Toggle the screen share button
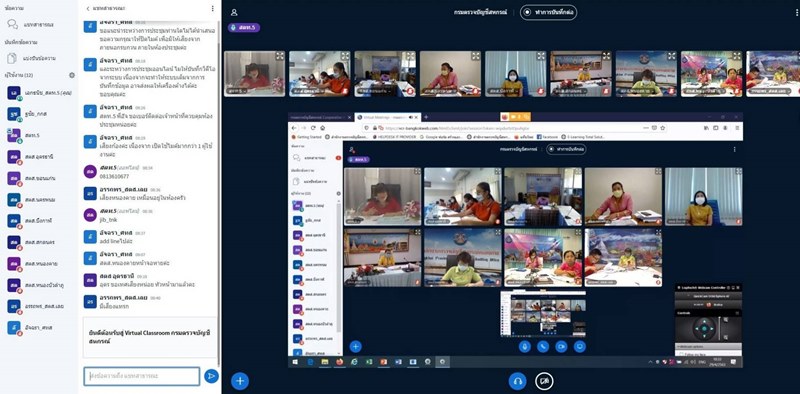 pyautogui.click(x=544, y=381)
